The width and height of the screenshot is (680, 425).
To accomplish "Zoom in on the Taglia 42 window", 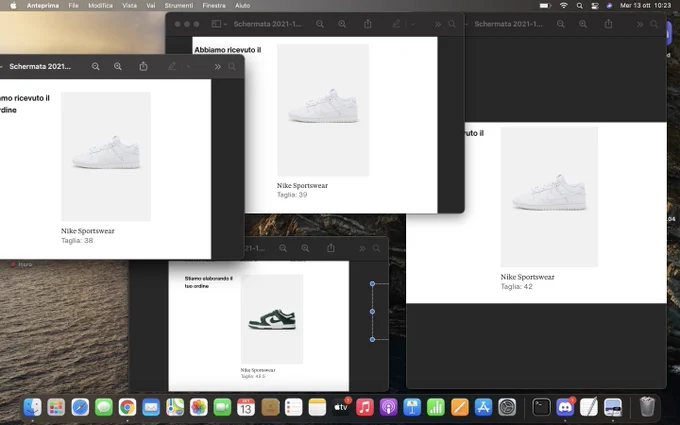I will pyautogui.click(x=583, y=24).
